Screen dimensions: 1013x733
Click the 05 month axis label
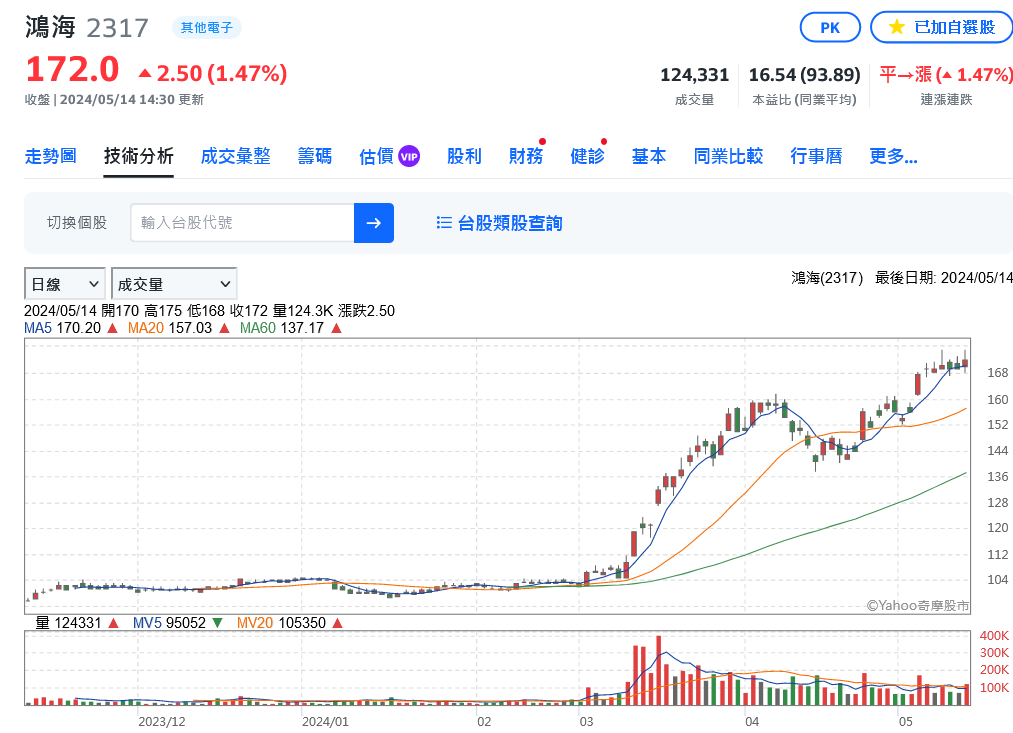point(906,722)
